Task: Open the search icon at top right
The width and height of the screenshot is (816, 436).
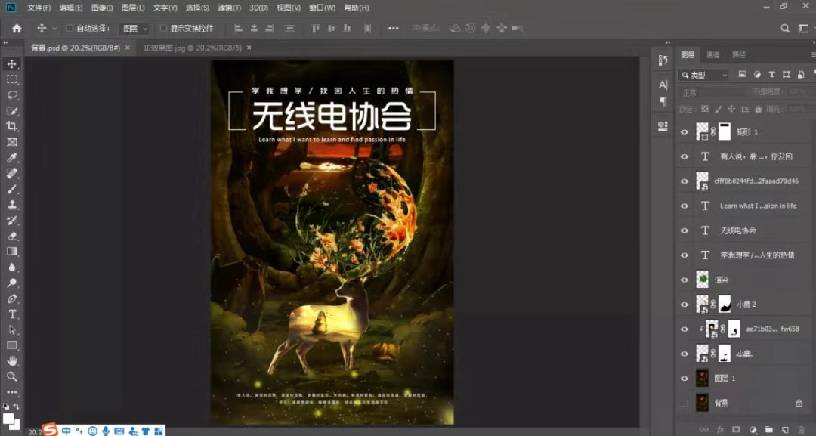Action: click(785, 28)
